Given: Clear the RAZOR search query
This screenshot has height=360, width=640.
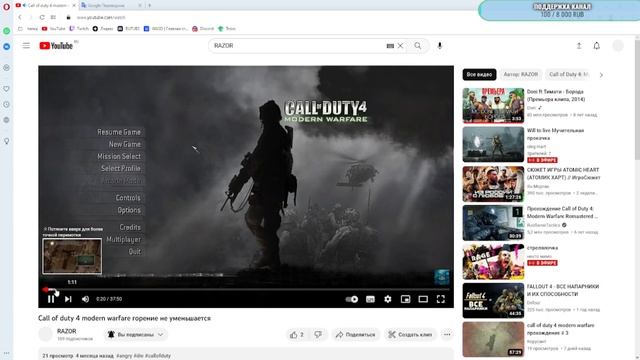Looking at the screenshot, I should pos(400,46).
